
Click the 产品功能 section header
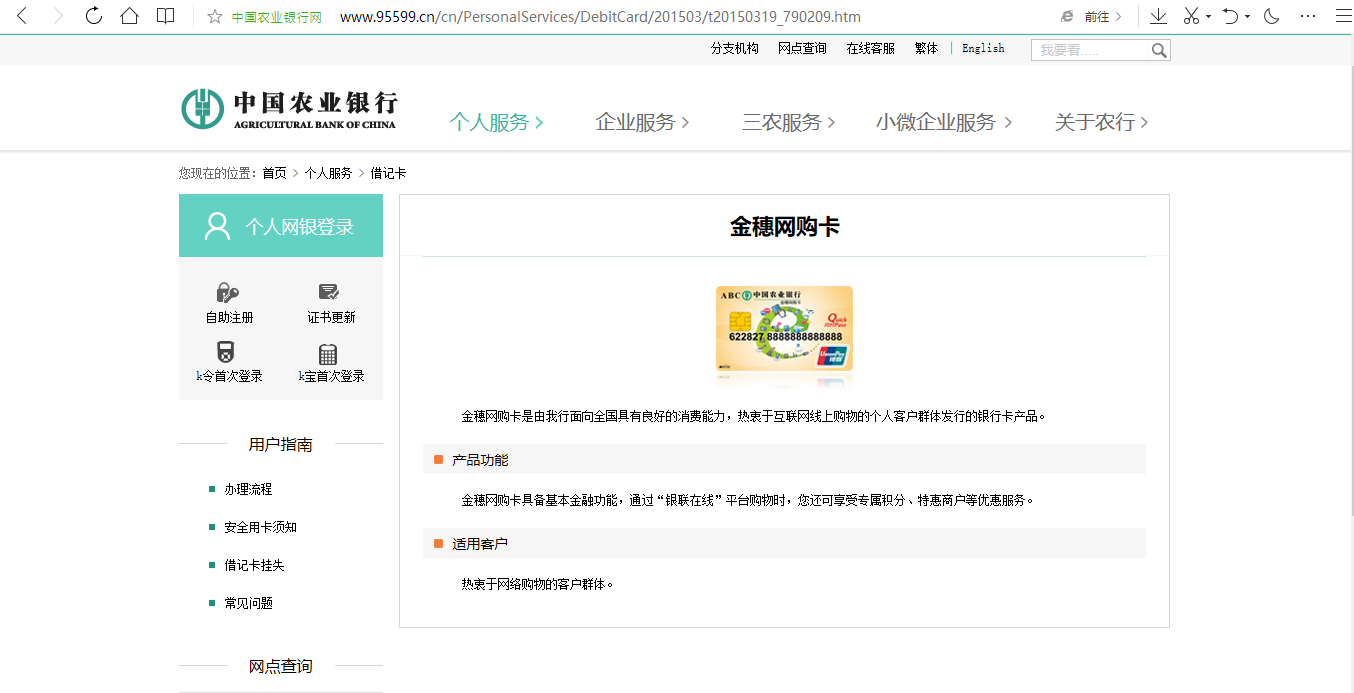pyautogui.click(x=784, y=459)
